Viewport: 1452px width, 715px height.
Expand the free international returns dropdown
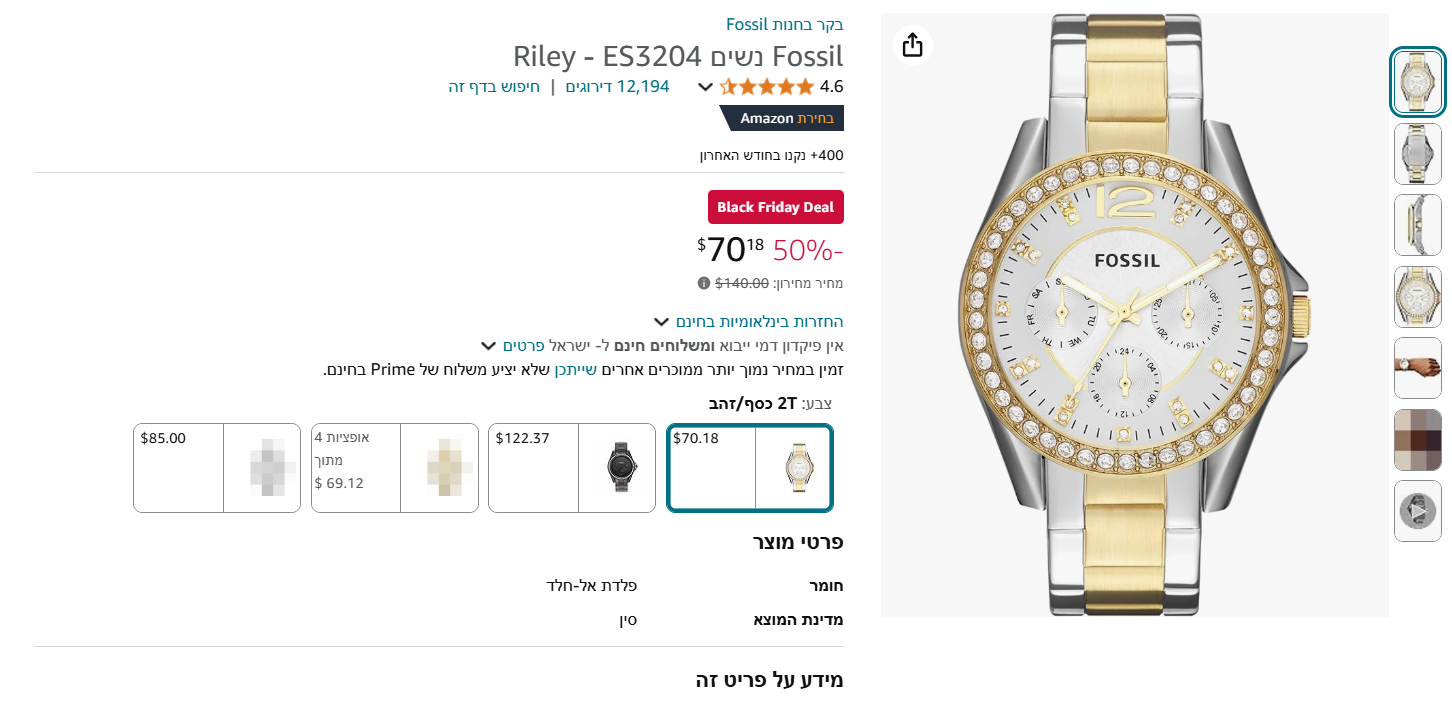click(661, 322)
